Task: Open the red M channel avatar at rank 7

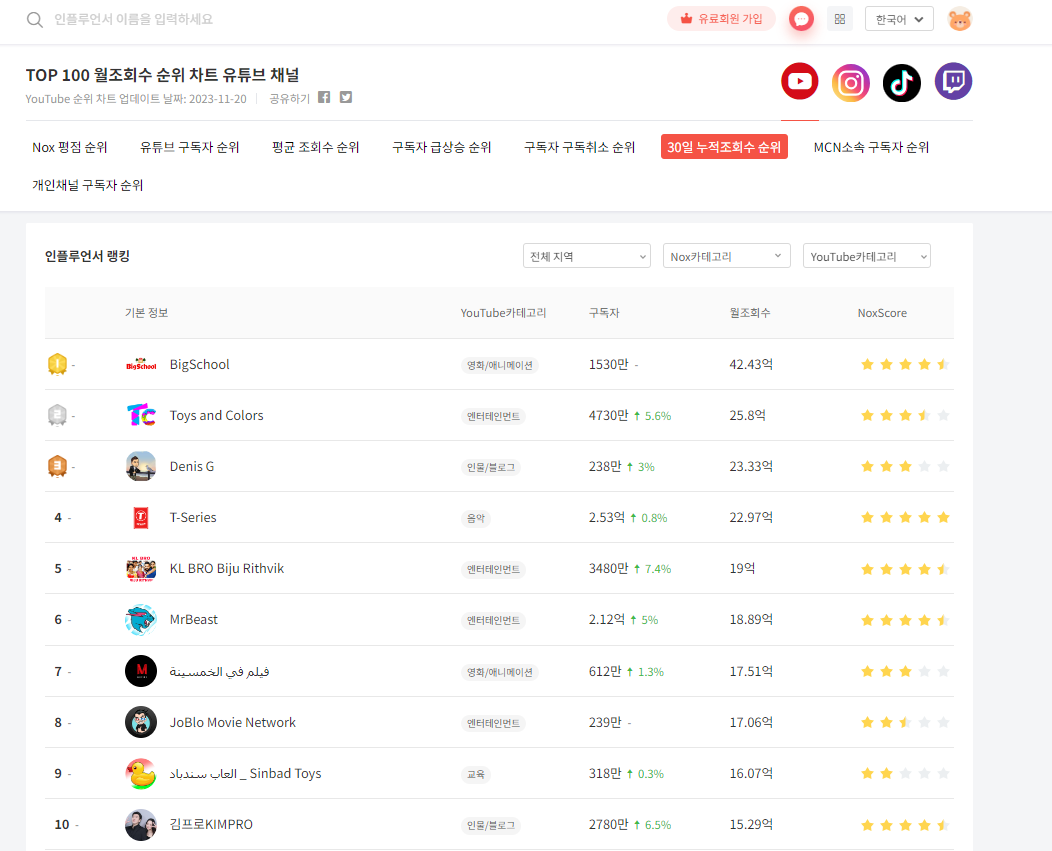Action: (x=141, y=671)
